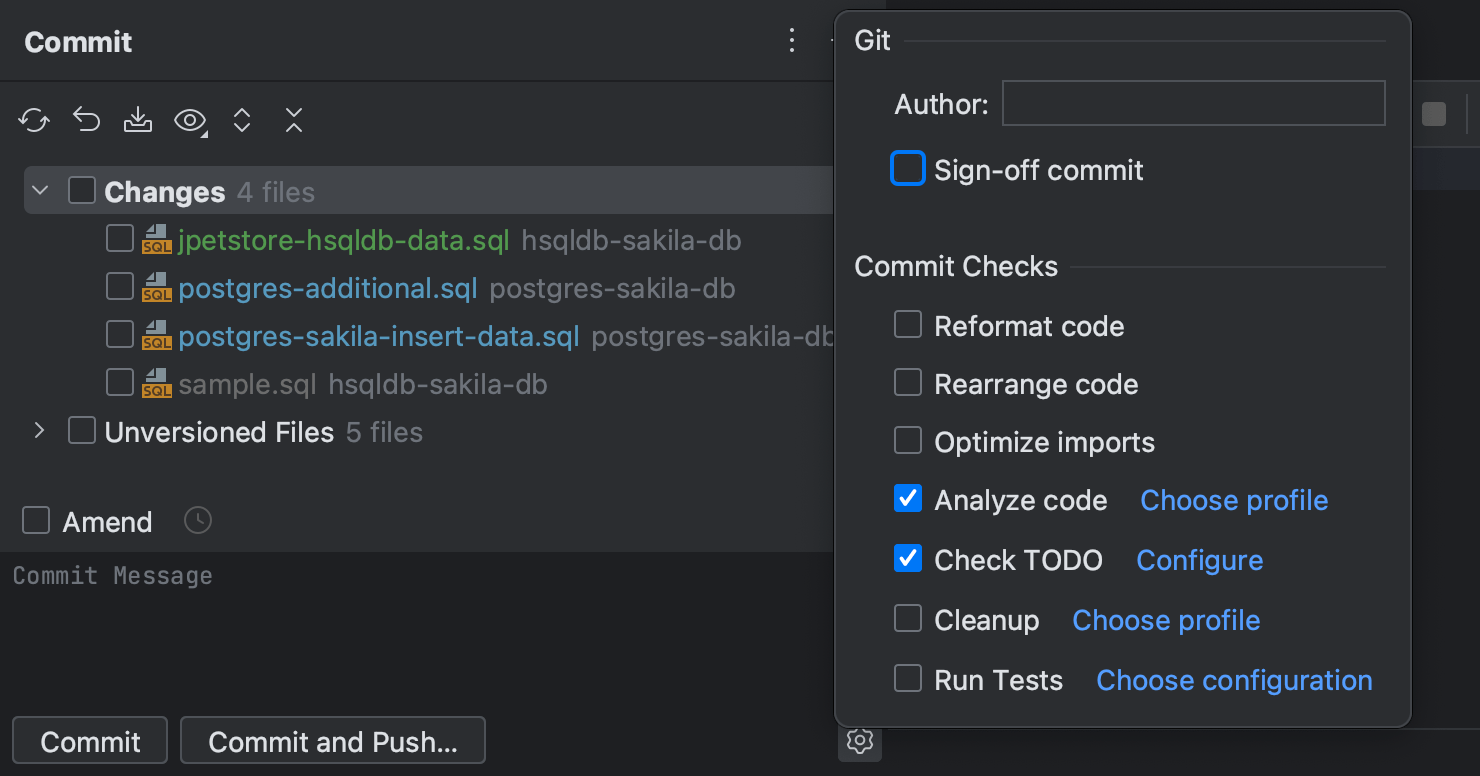
Task: Tick the Amend checkbox
Action: (x=37, y=521)
